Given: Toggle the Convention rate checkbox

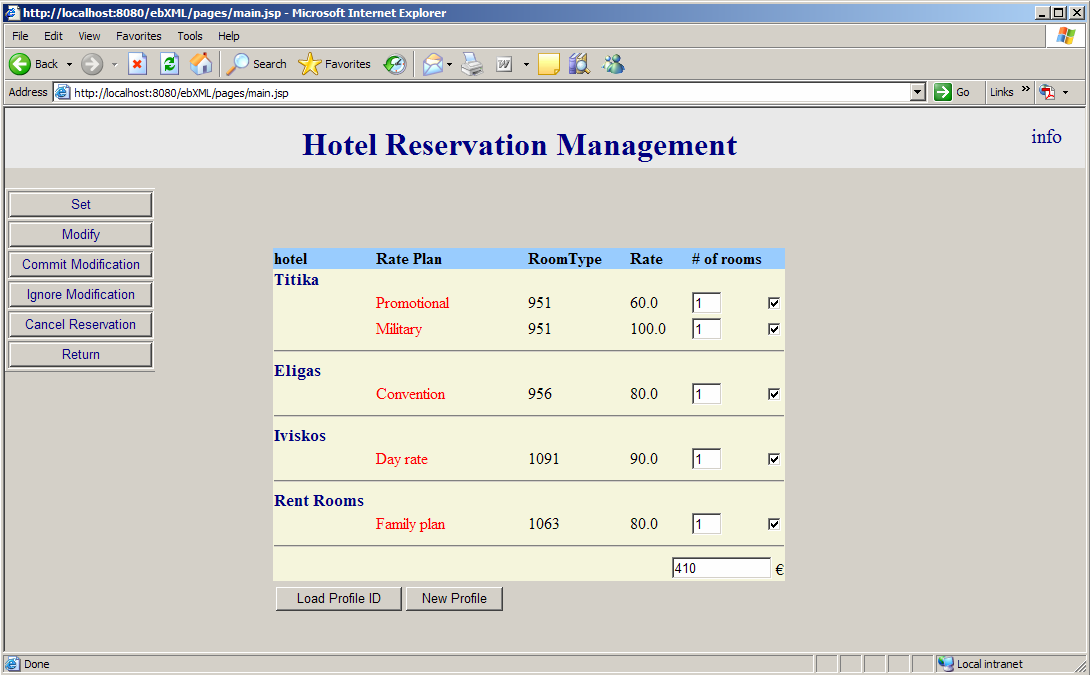Looking at the screenshot, I should [x=774, y=394].
